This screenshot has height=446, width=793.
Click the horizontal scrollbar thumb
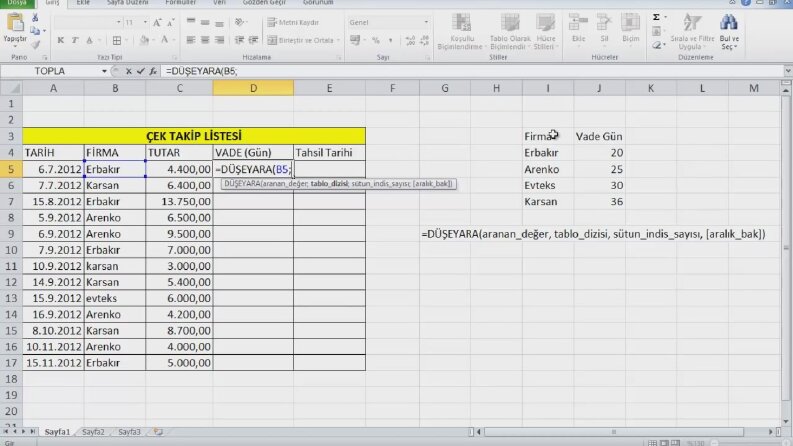tap(613, 432)
